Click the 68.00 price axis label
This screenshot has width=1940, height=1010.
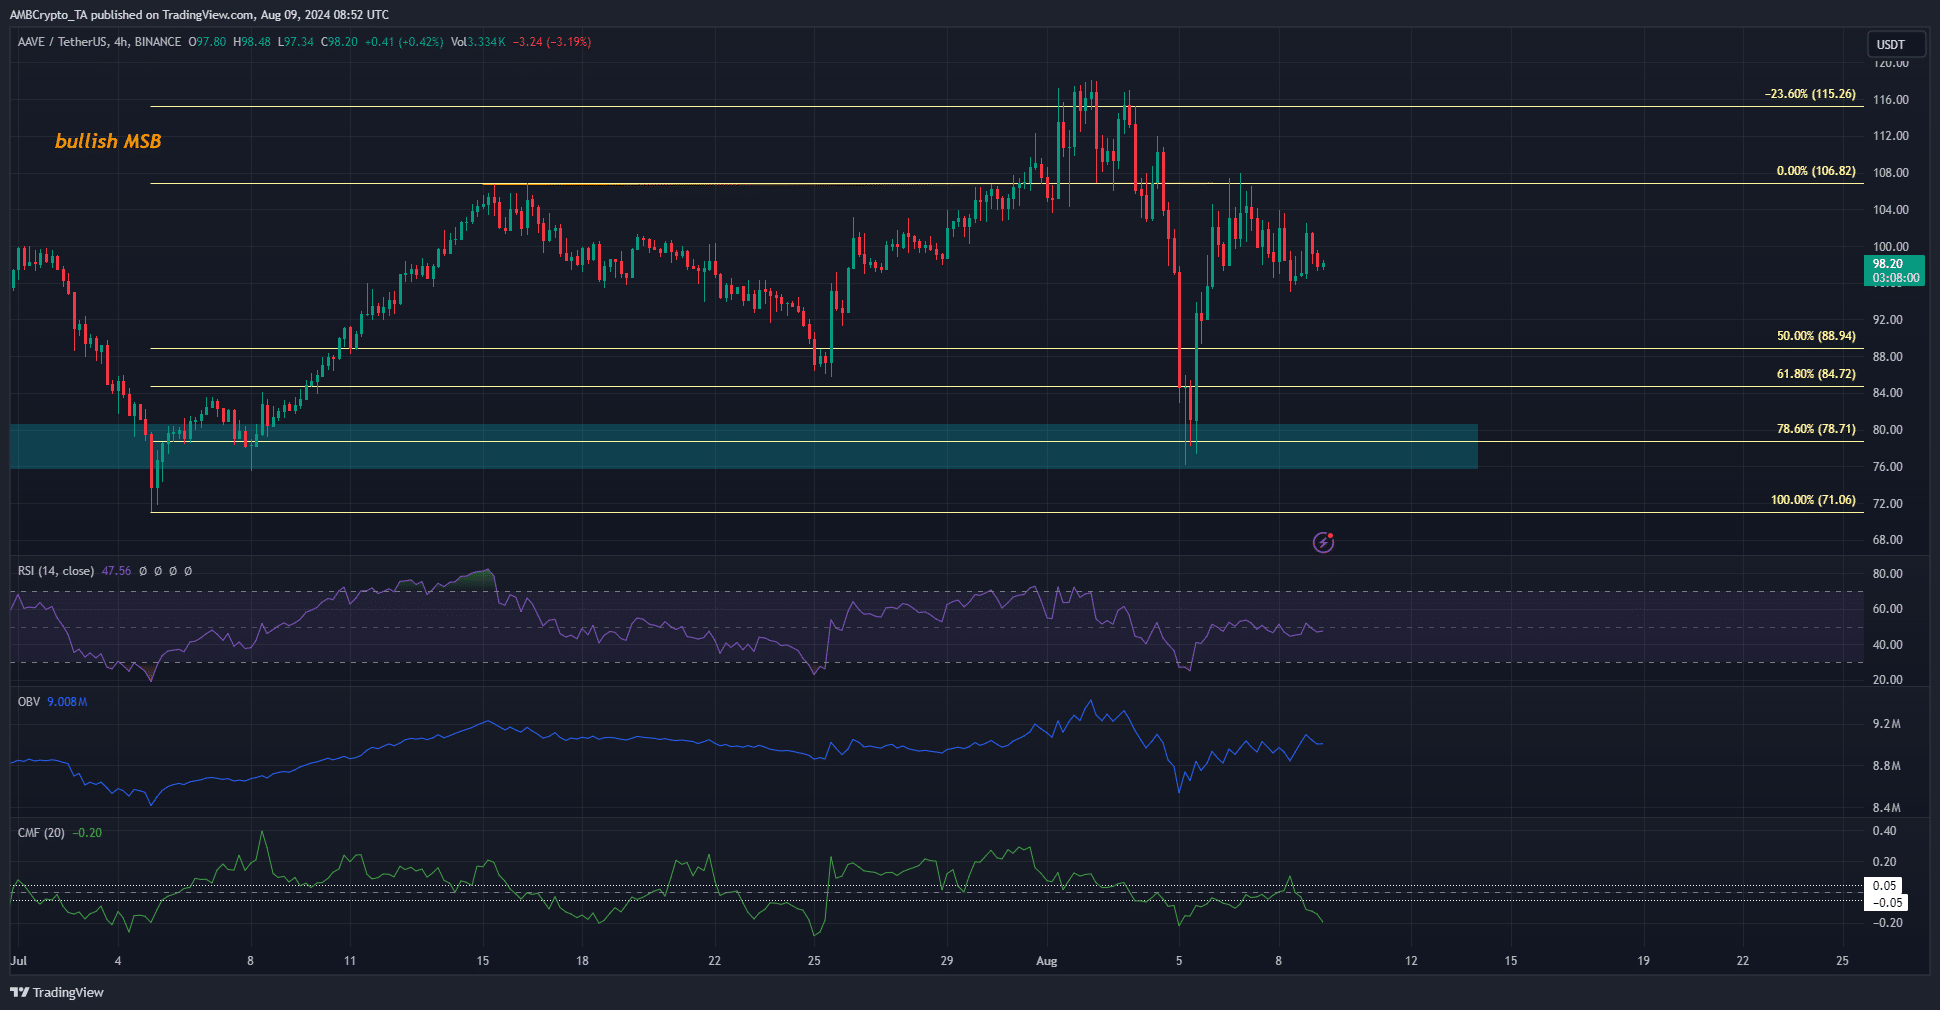click(1887, 540)
